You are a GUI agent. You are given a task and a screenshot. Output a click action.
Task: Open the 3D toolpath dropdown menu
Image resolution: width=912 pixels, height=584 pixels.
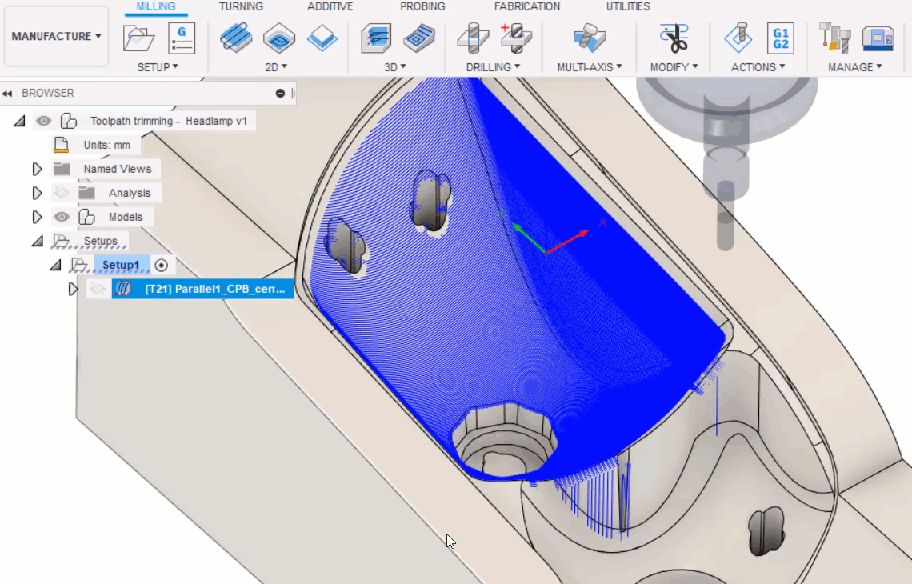(x=394, y=67)
